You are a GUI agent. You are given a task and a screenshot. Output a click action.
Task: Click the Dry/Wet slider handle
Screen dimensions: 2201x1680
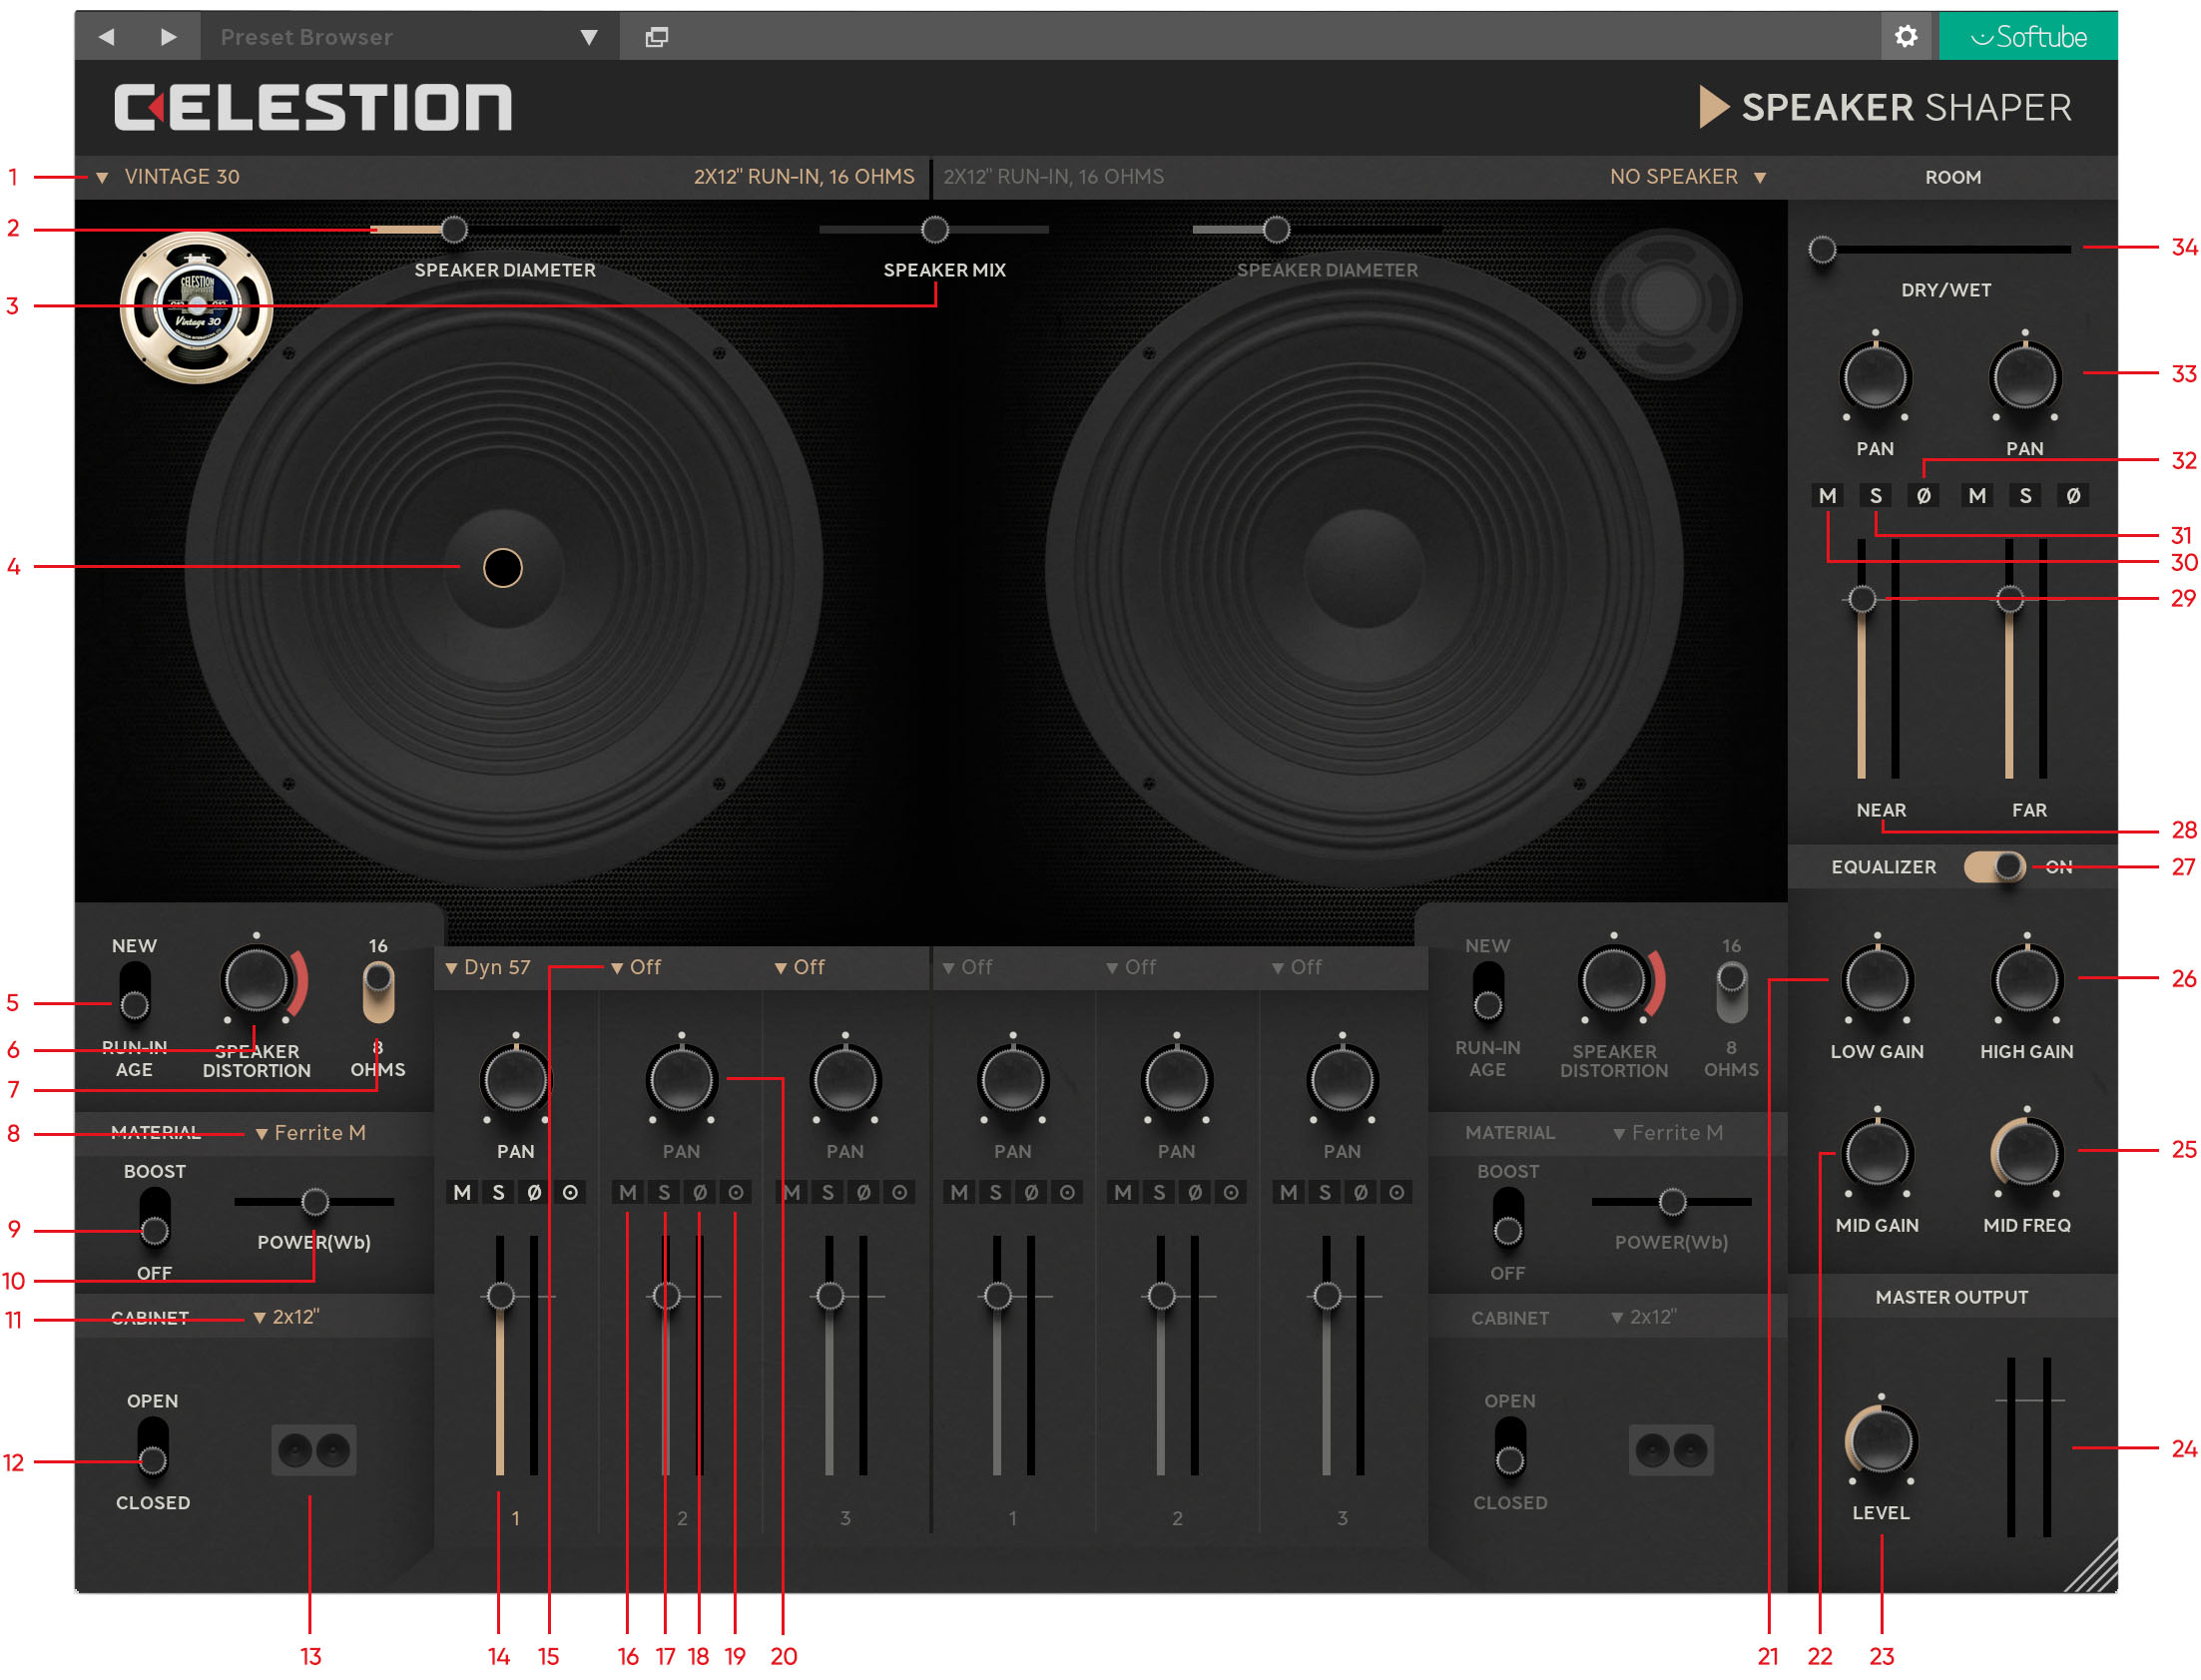(1822, 249)
